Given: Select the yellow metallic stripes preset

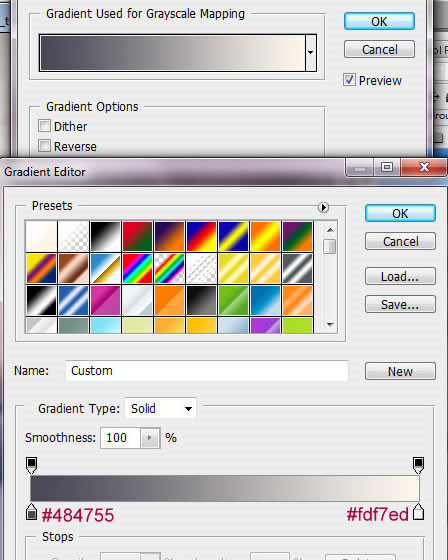Looking at the screenshot, I should [233, 269].
